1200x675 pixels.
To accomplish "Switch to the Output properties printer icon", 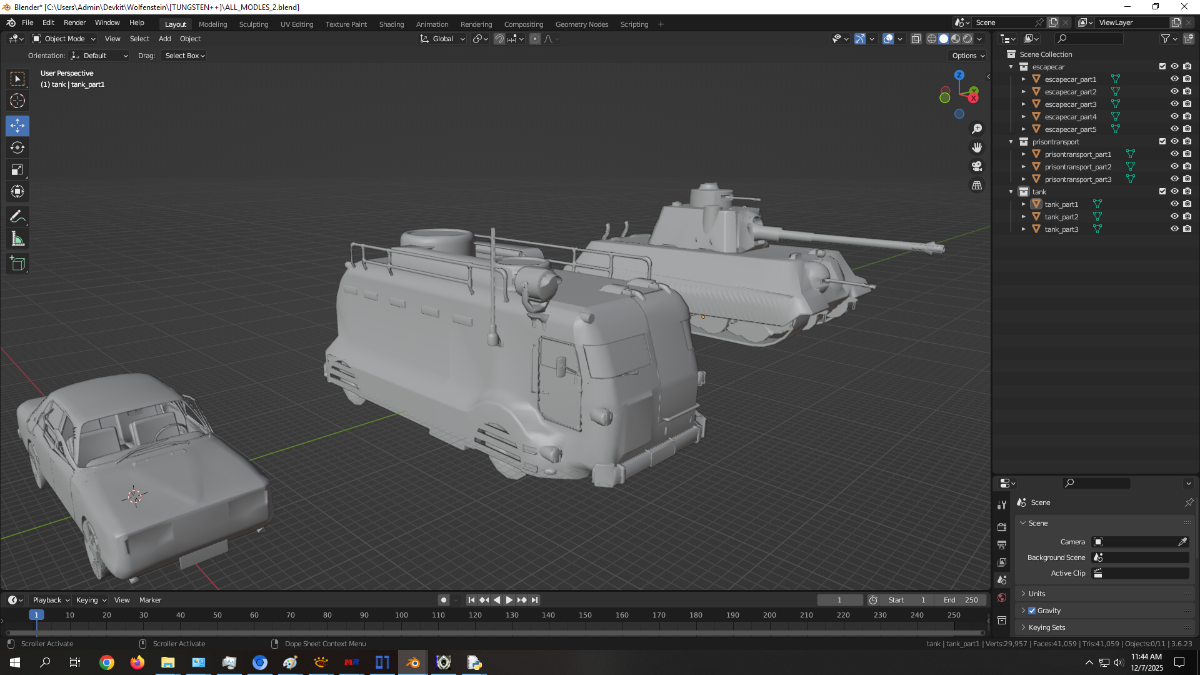I will pyautogui.click(x=1002, y=544).
